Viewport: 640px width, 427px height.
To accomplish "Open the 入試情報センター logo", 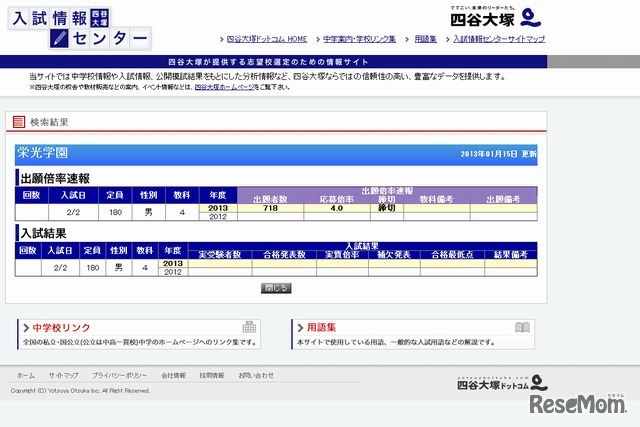I will click(80, 29).
